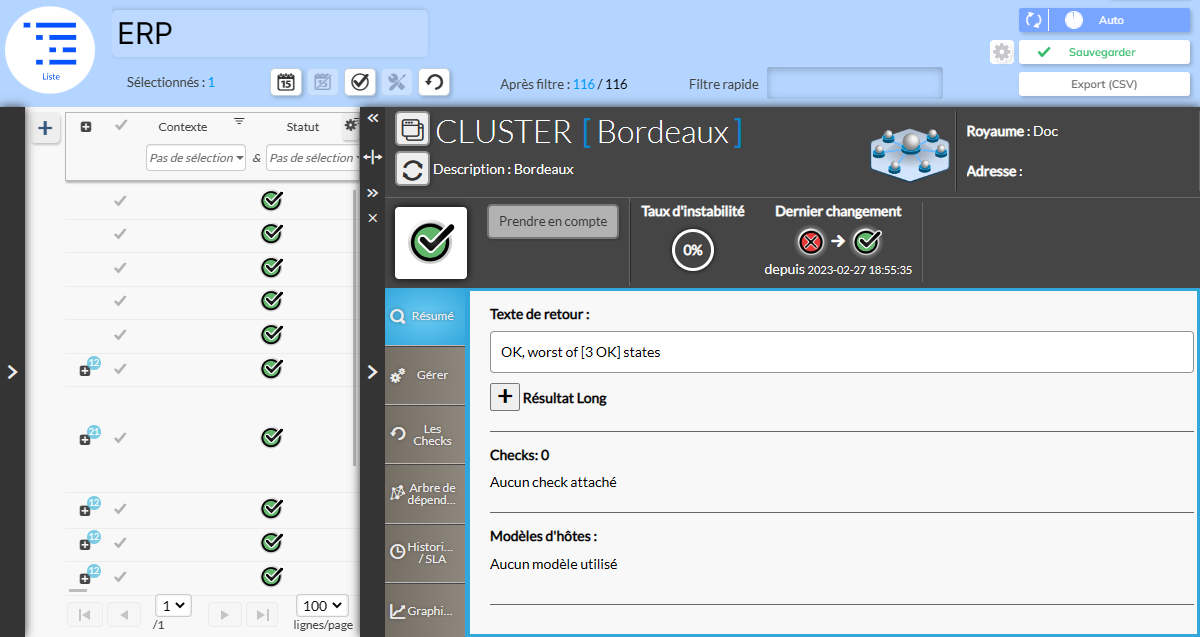The image size is (1200, 637).
Task: Open the Bordeaux cluster in new window
Action: point(412,129)
